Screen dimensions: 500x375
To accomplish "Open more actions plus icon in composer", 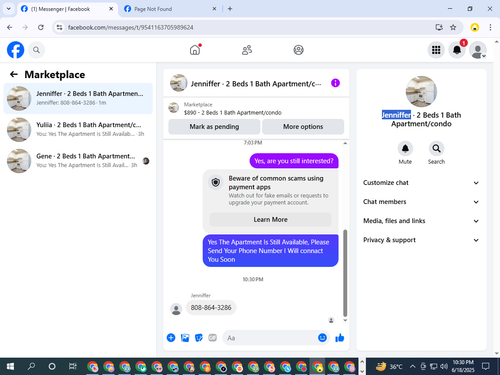I will [x=171, y=338].
